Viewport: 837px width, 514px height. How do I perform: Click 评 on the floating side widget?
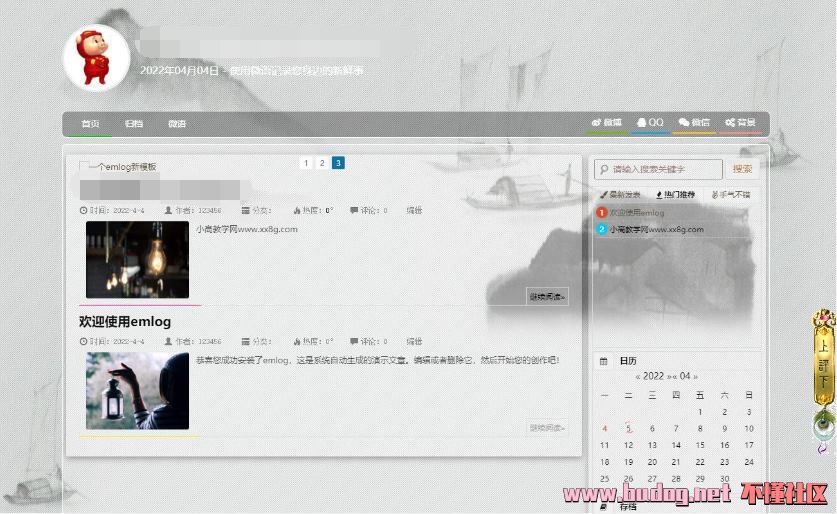[824, 365]
